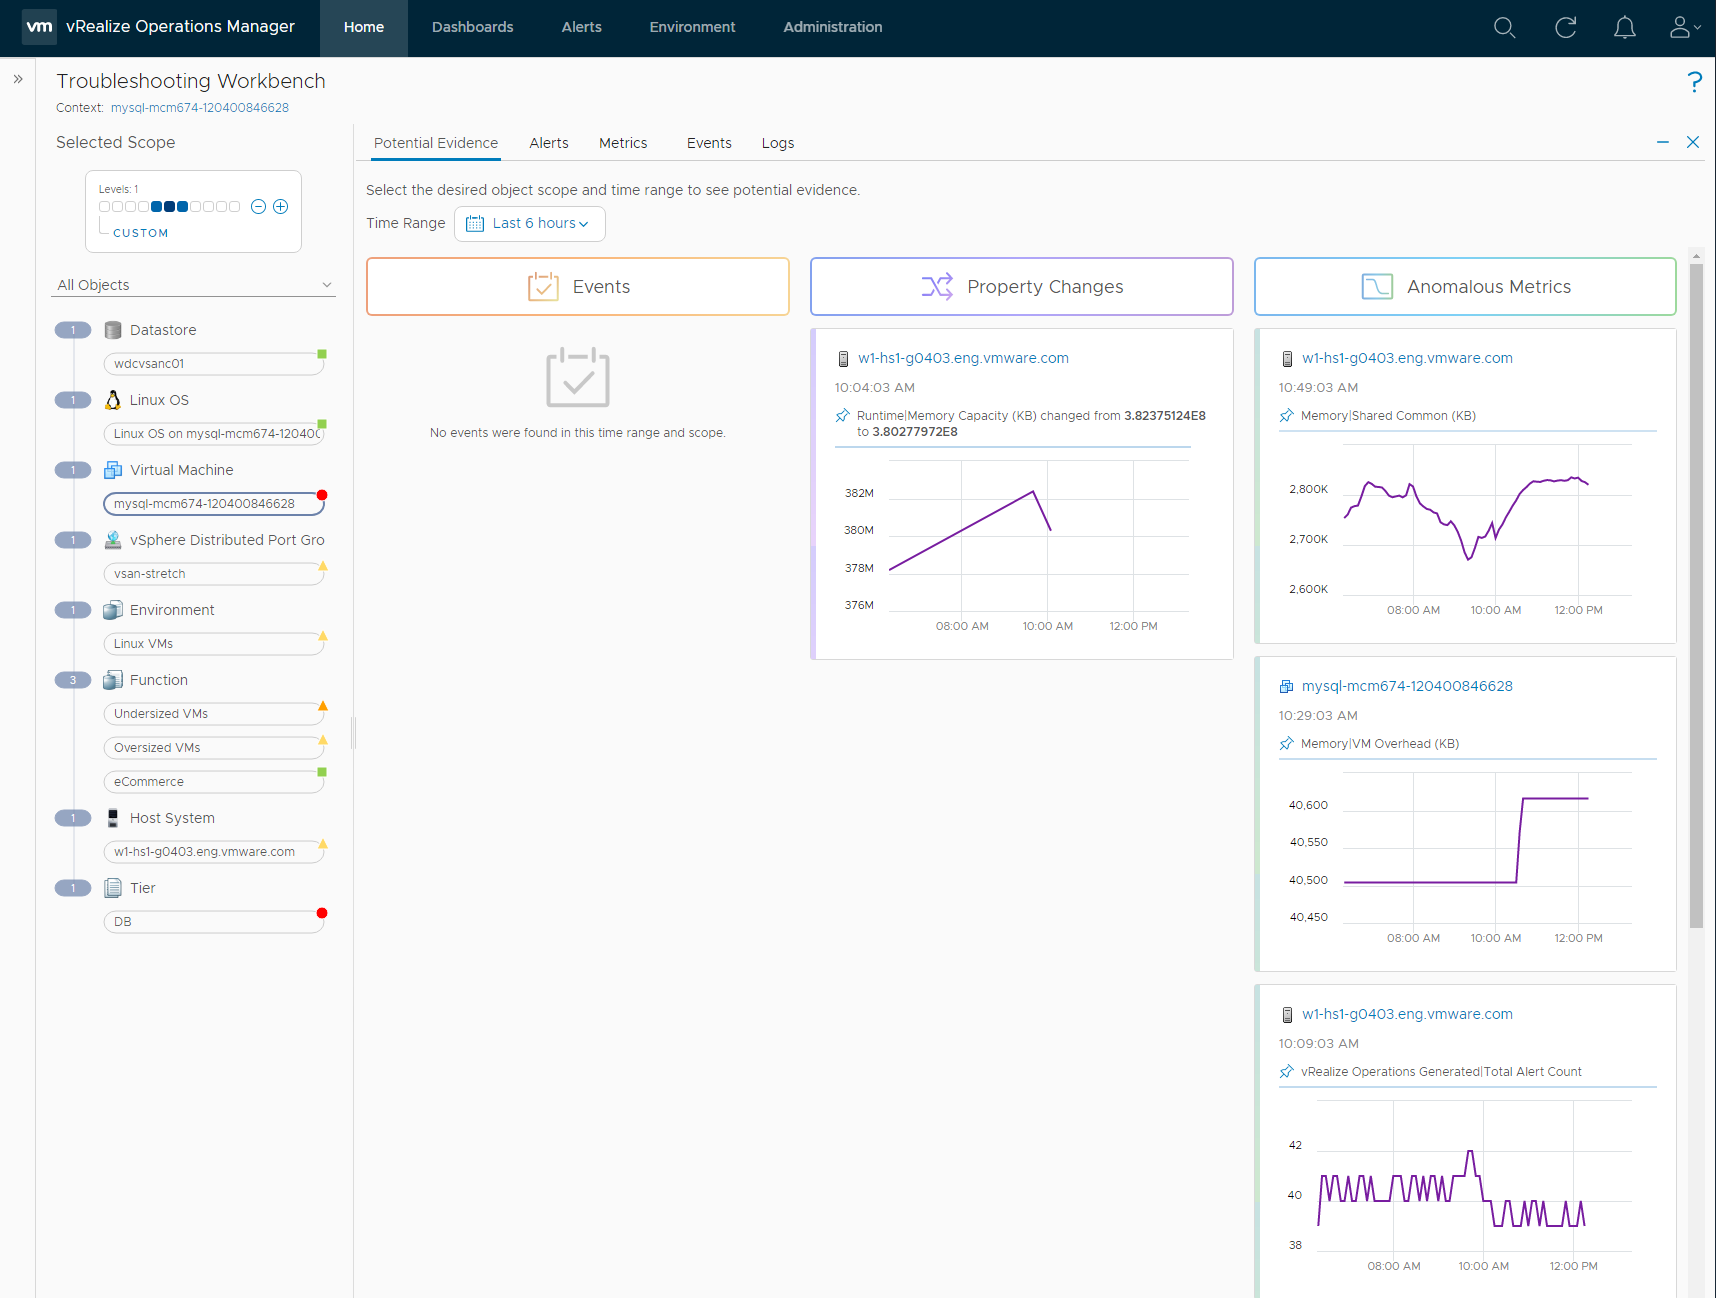Switch to the Alerts tab in workbench
Screen dimensions: 1716x1298
pyautogui.click(x=549, y=143)
